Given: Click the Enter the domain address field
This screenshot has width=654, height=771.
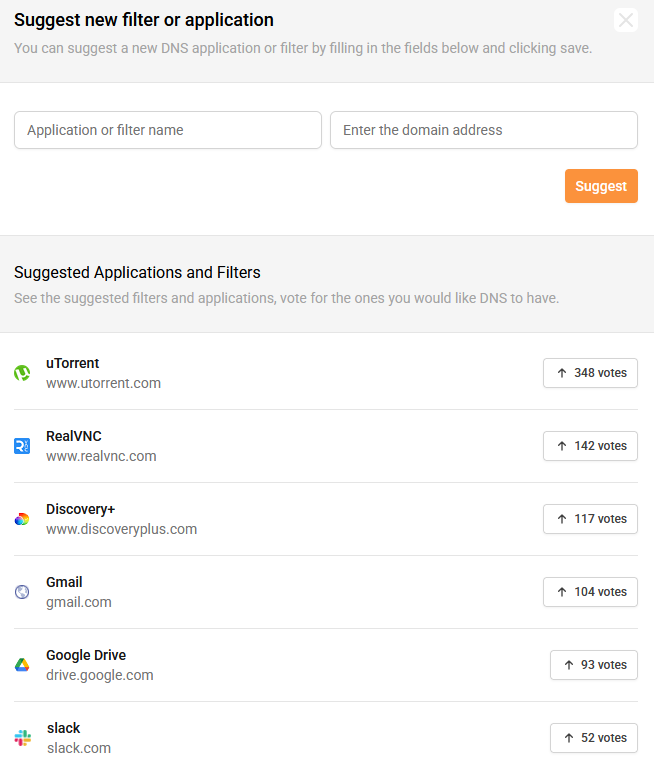Looking at the screenshot, I should click(x=483, y=130).
